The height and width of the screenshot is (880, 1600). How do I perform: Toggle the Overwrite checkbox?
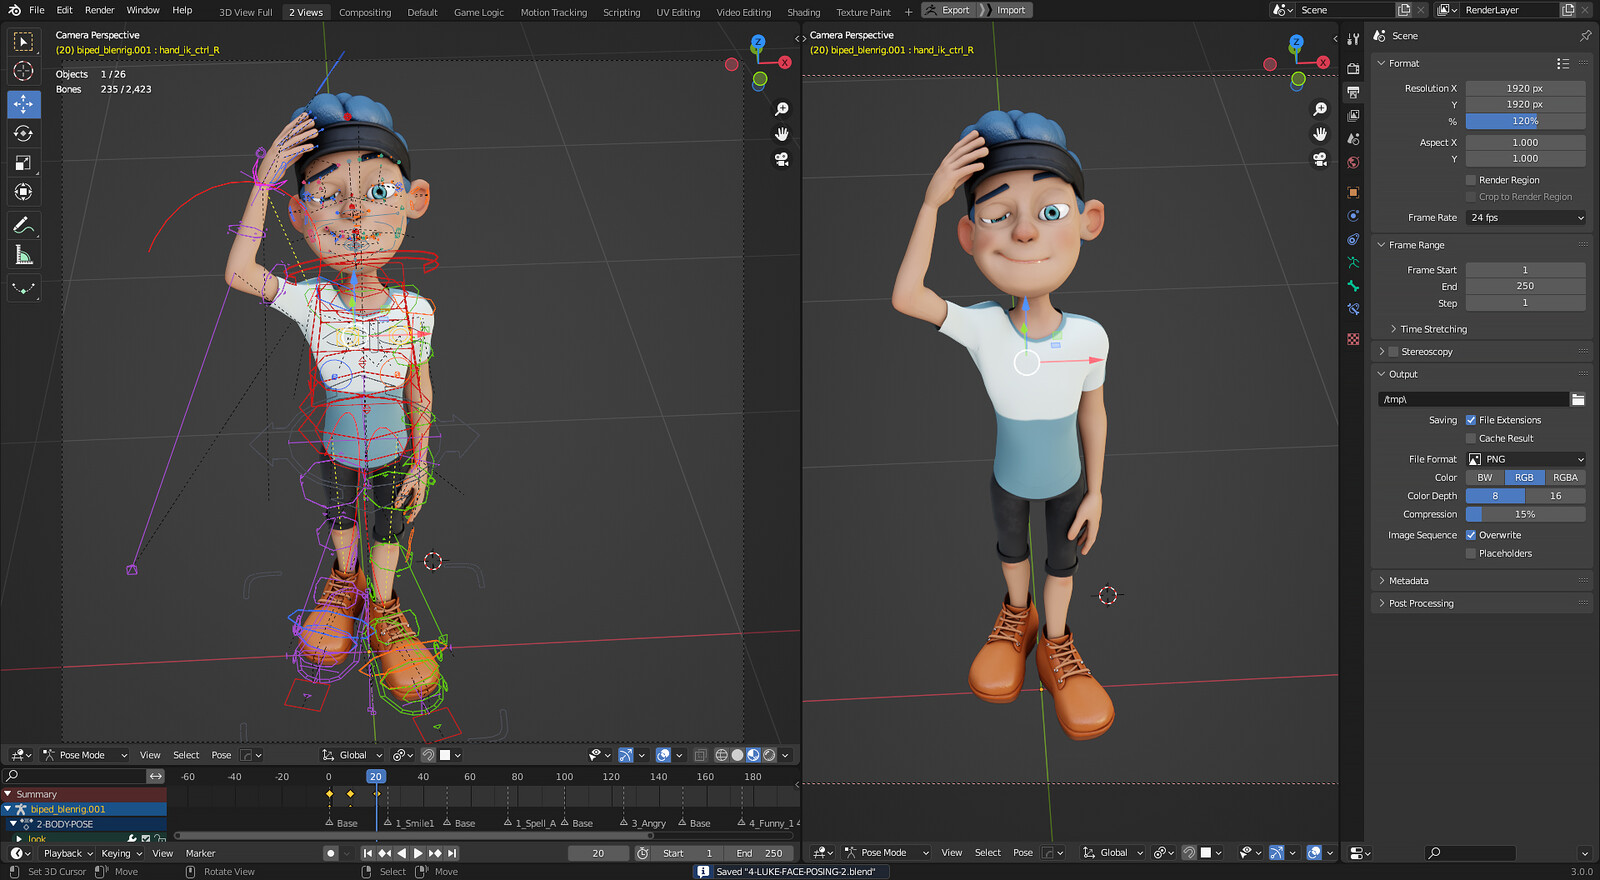click(x=1471, y=535)
